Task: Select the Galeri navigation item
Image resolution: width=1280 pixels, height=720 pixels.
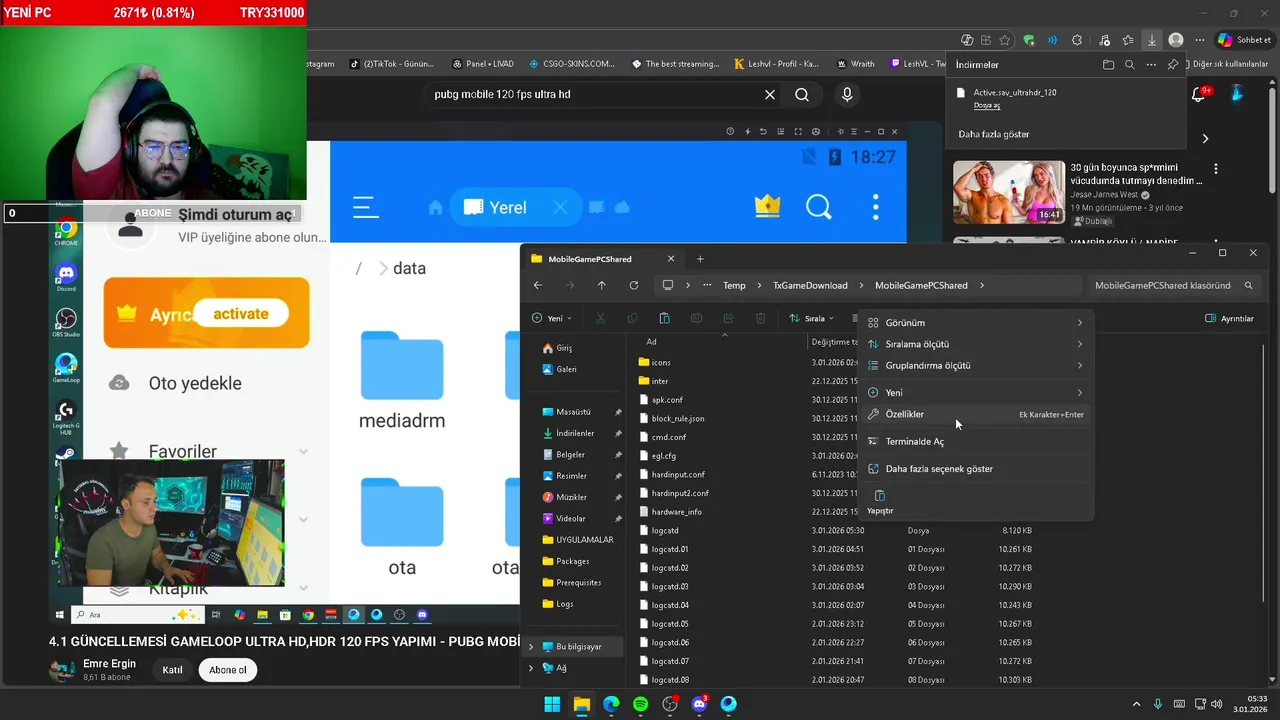Action: click(566, 369)
